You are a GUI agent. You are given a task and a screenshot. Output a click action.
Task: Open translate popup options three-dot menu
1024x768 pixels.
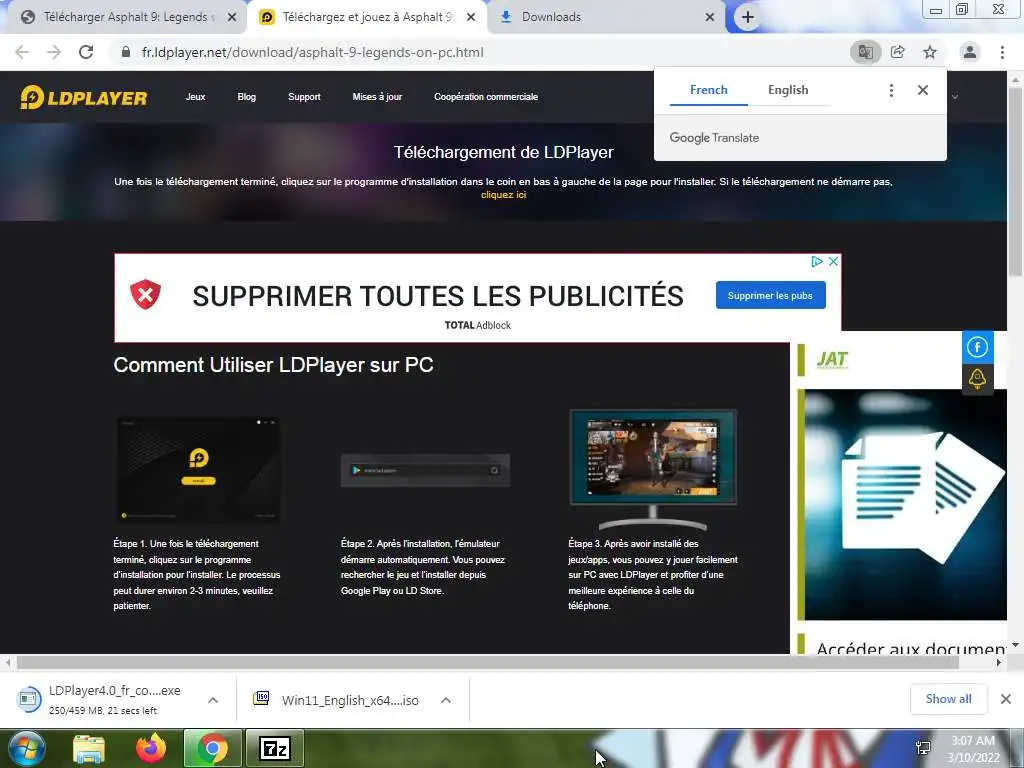click(891, 90)
